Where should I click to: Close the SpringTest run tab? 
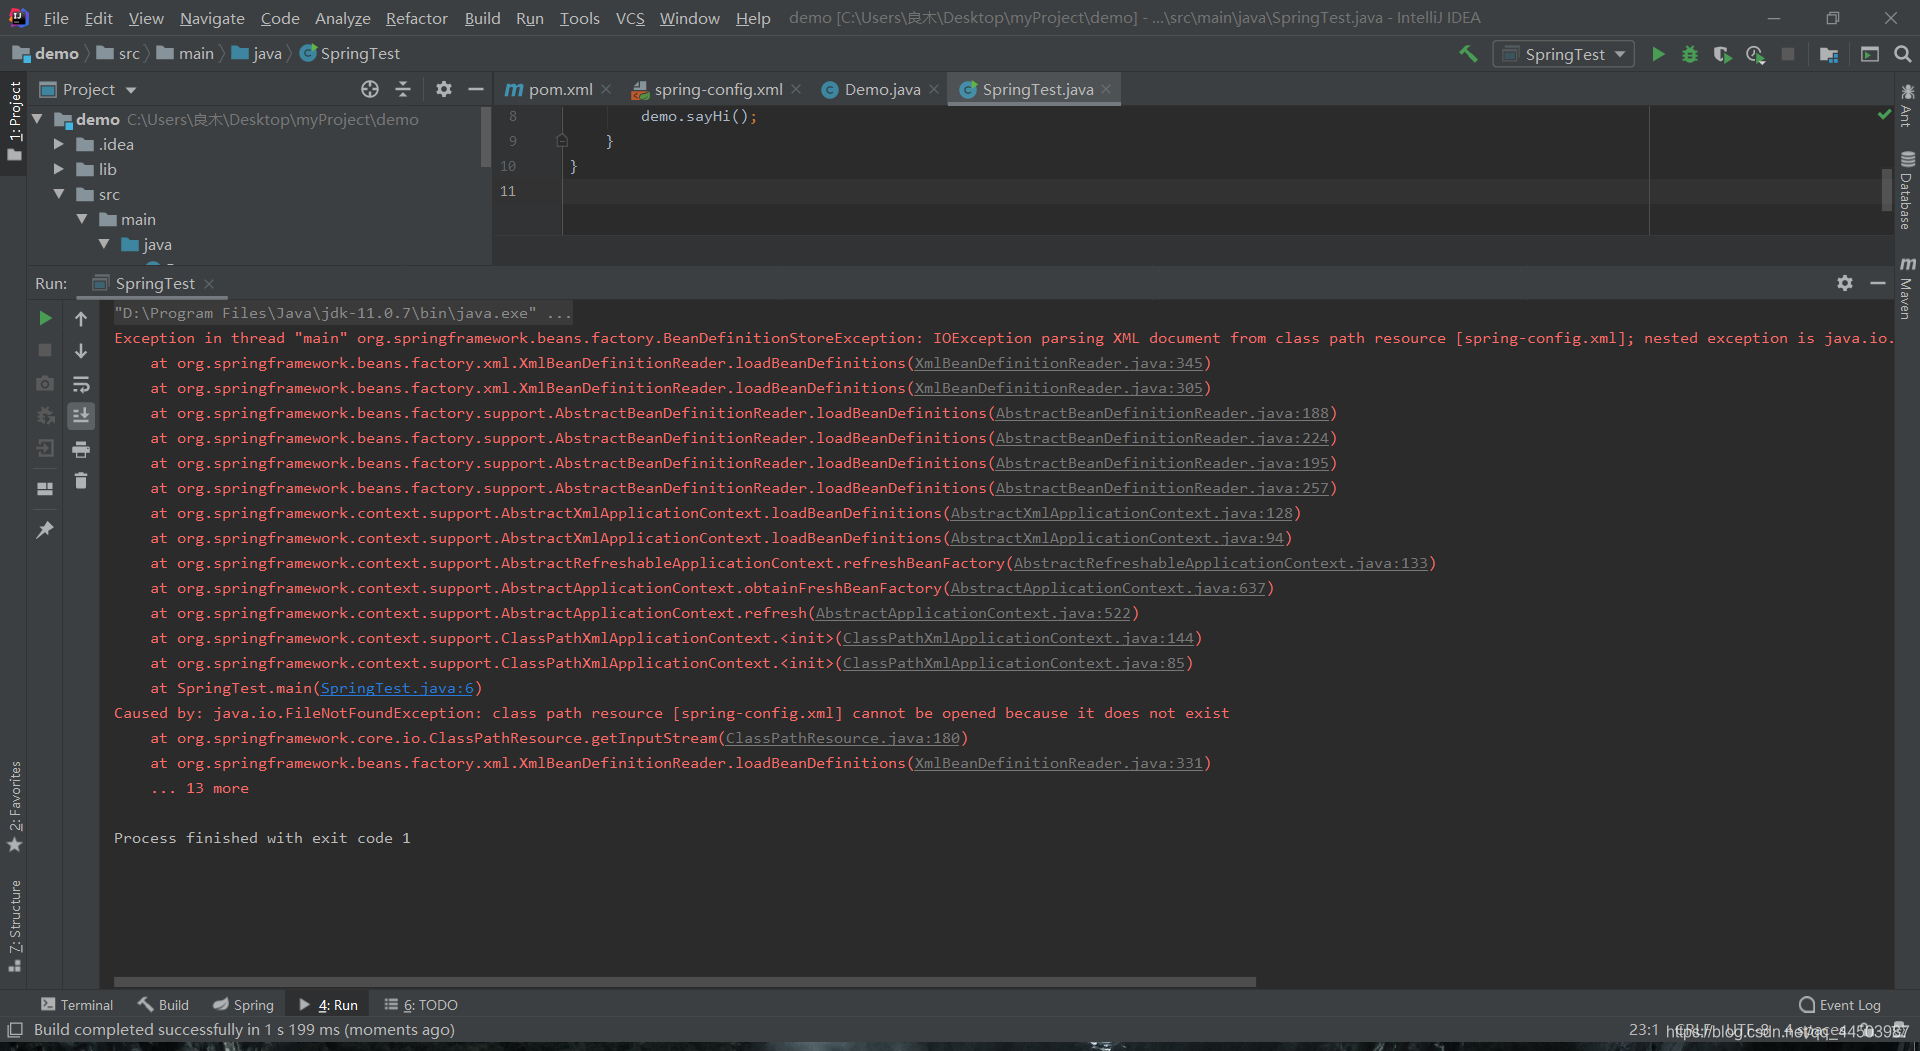click(209, 284)
